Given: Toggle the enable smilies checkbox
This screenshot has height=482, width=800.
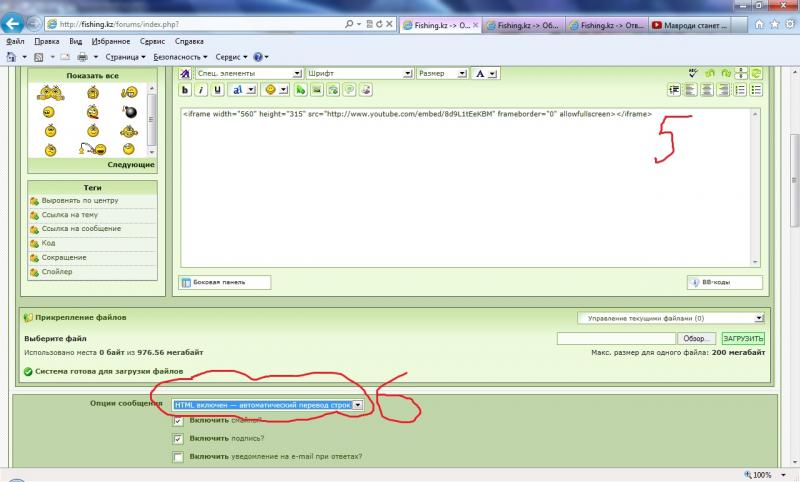Looking at the screenshot, I should (178, 421).
